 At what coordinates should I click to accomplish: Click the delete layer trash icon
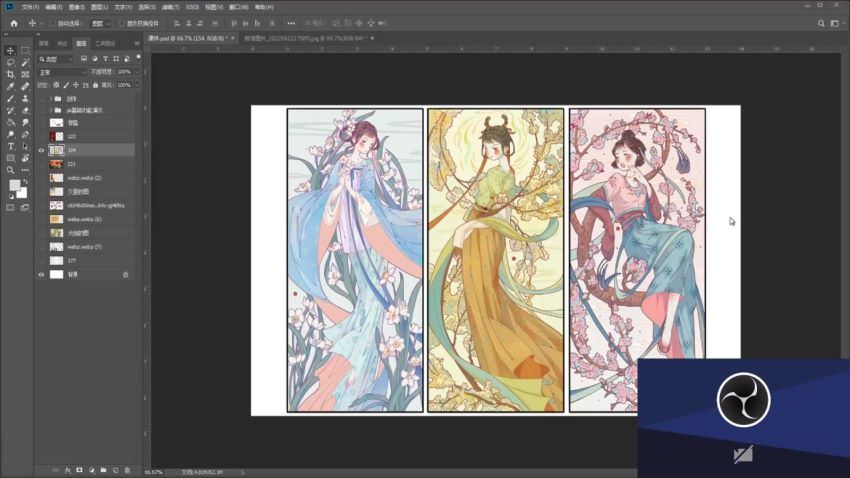(x=127, y=470)
